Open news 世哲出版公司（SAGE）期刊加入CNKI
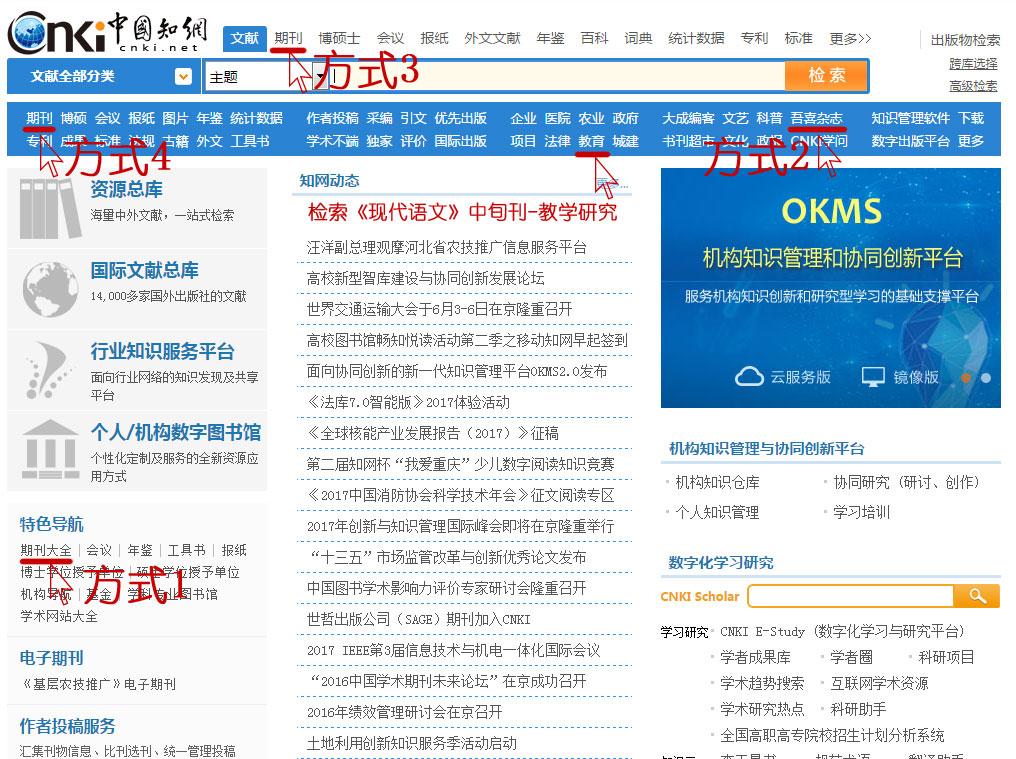Screen dimensions: 1016x759 419,619
